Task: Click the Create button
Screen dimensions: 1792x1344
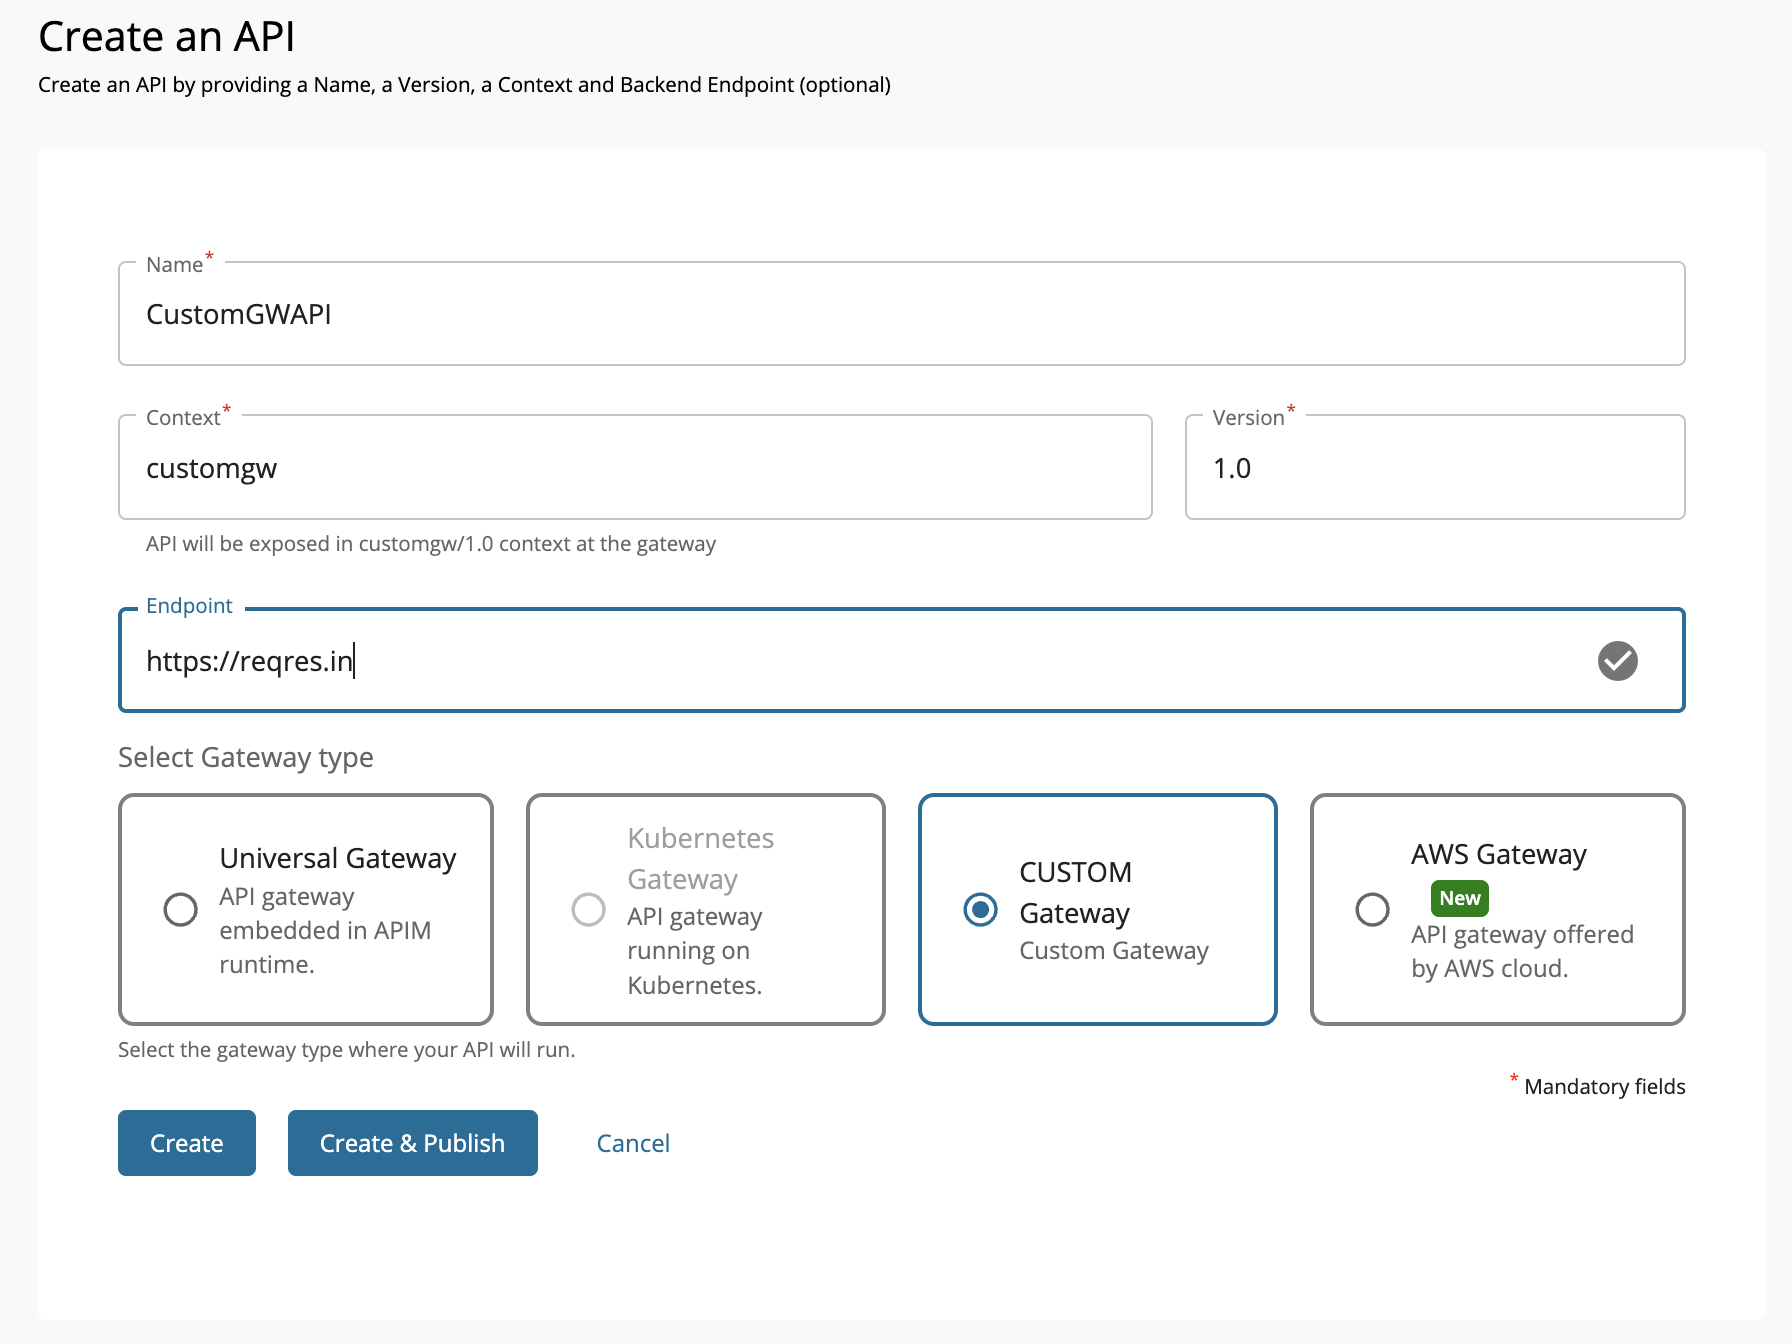Action: (186, 1143)
